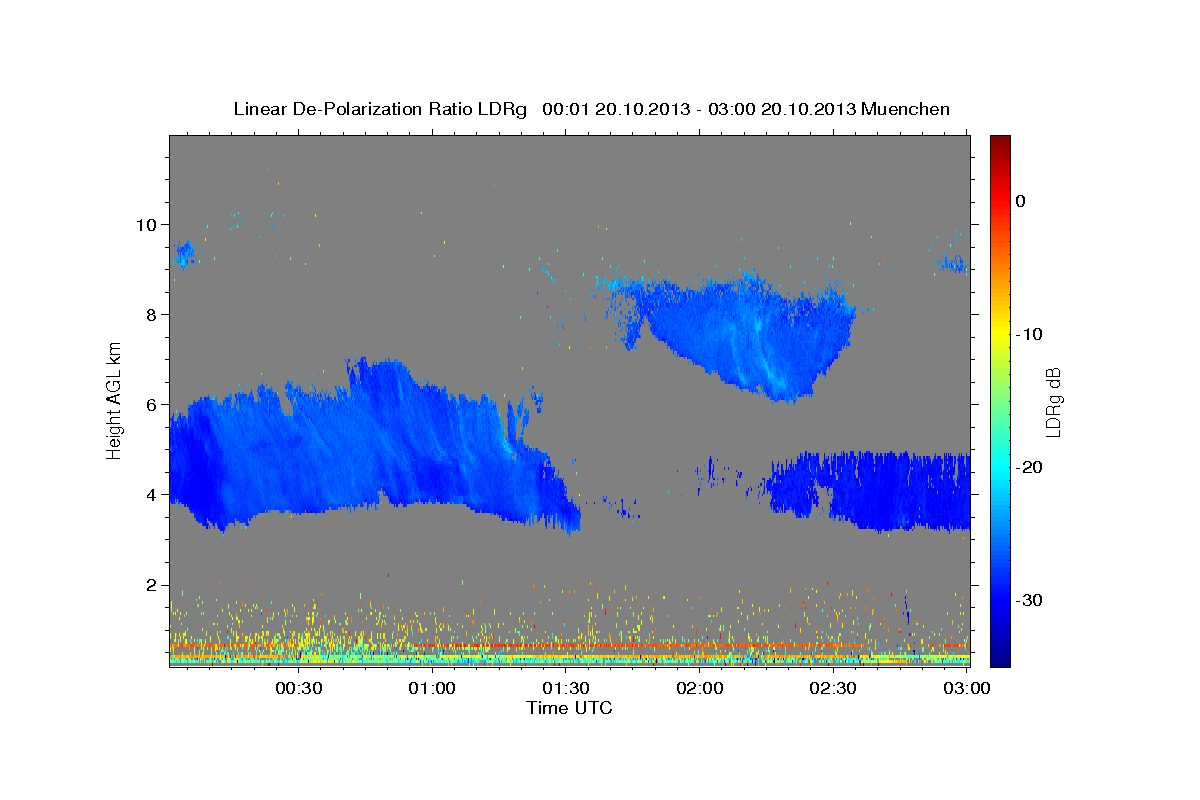Click the height tick label 4
Viewport: 1200px width, 800px height.
click(153, 495)
